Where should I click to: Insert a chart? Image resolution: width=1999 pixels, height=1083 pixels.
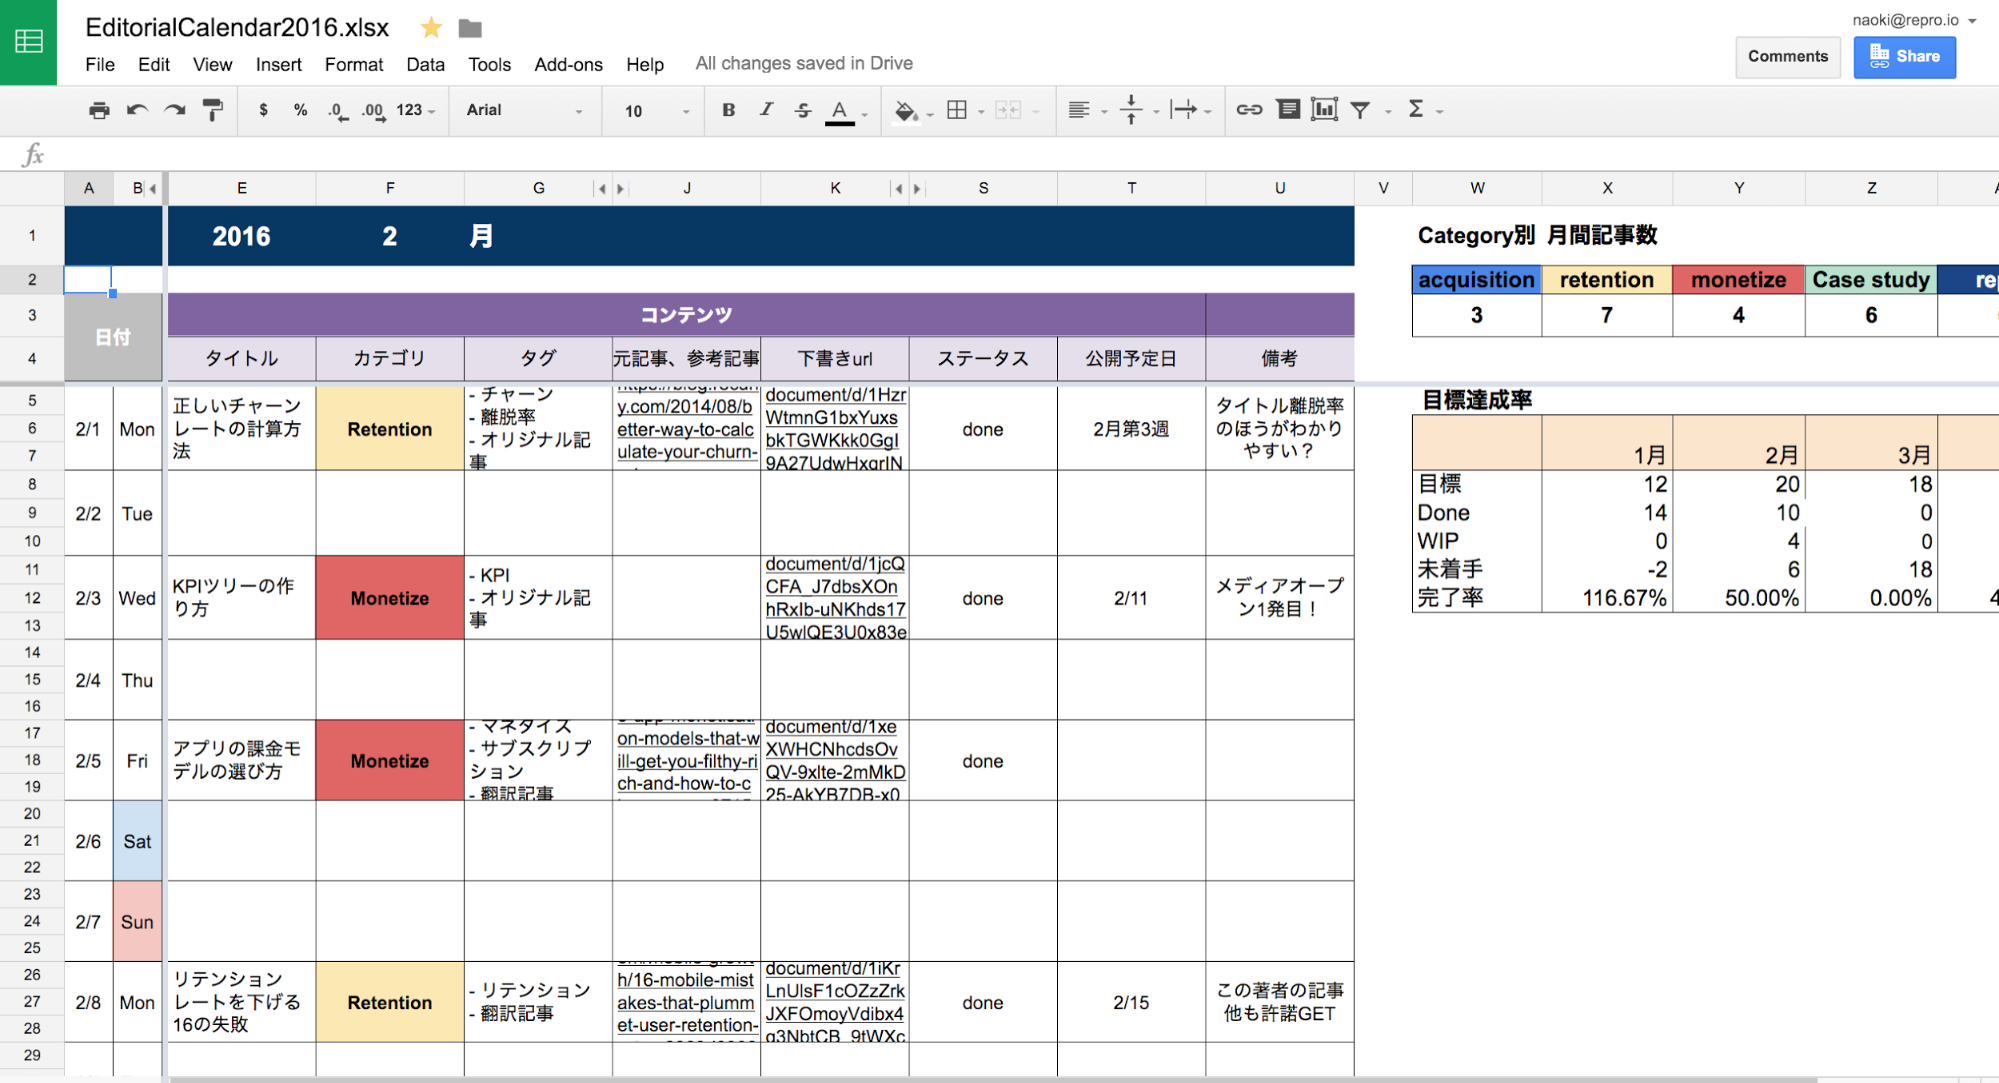1324,109
